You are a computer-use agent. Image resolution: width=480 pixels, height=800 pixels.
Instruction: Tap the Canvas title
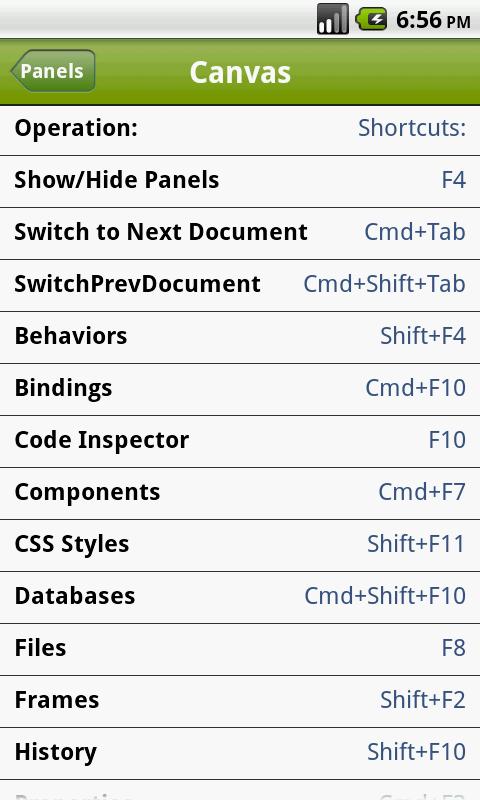click(x=240, y=72)
